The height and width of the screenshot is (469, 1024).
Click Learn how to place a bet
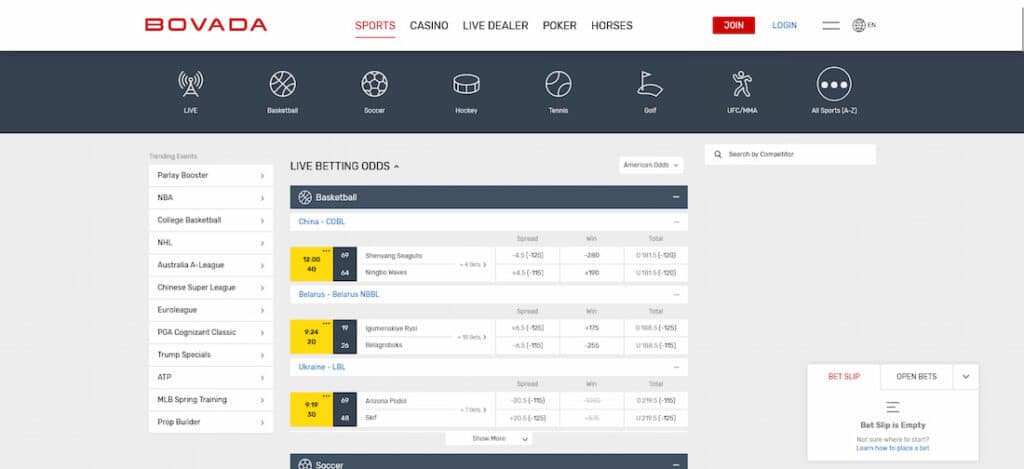point(893,449)
